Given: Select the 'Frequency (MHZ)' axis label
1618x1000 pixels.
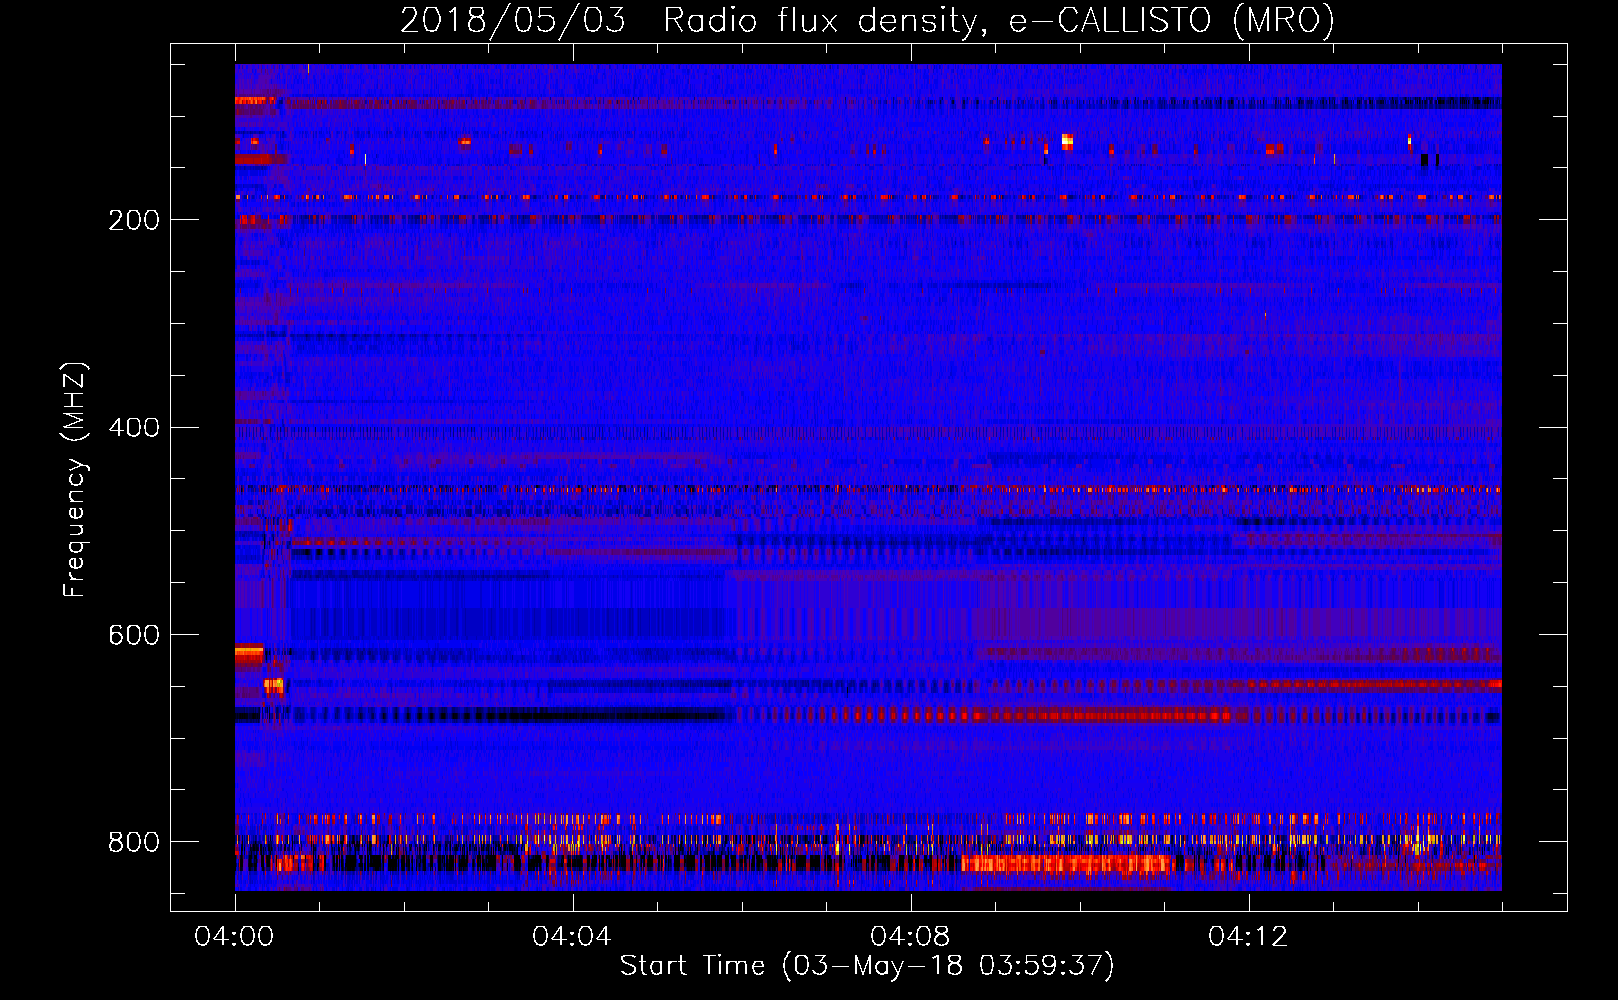Looking at the screenshot, I should click(74, 479).
